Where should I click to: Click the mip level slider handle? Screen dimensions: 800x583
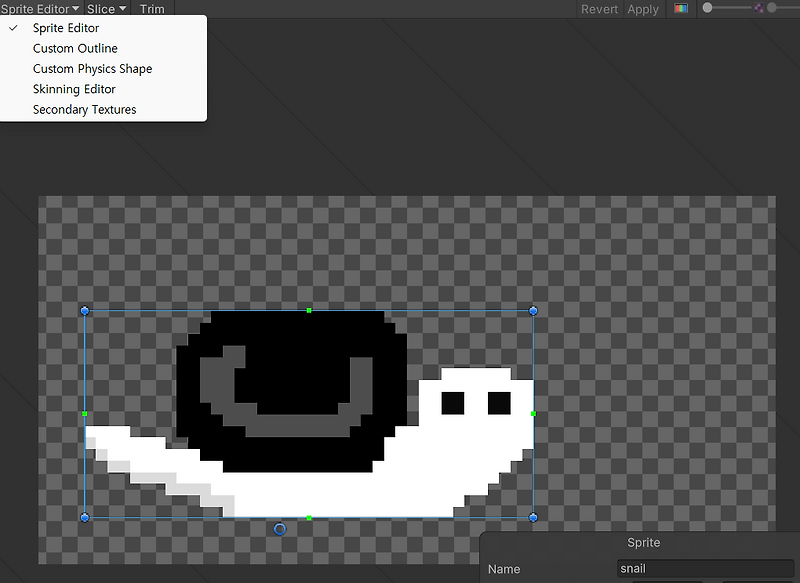772,8
